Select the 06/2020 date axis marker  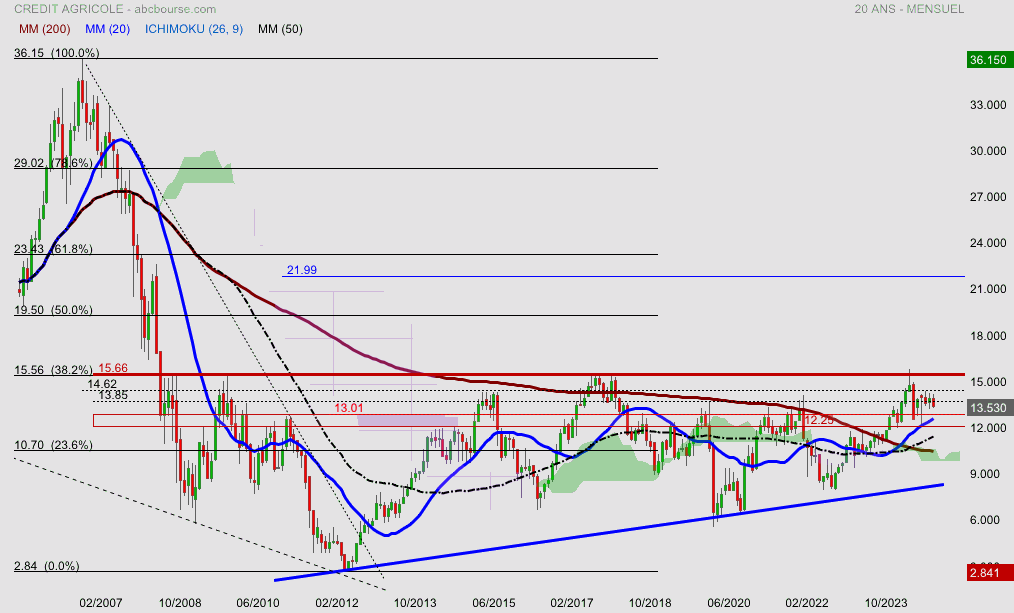tap(728, 604)
